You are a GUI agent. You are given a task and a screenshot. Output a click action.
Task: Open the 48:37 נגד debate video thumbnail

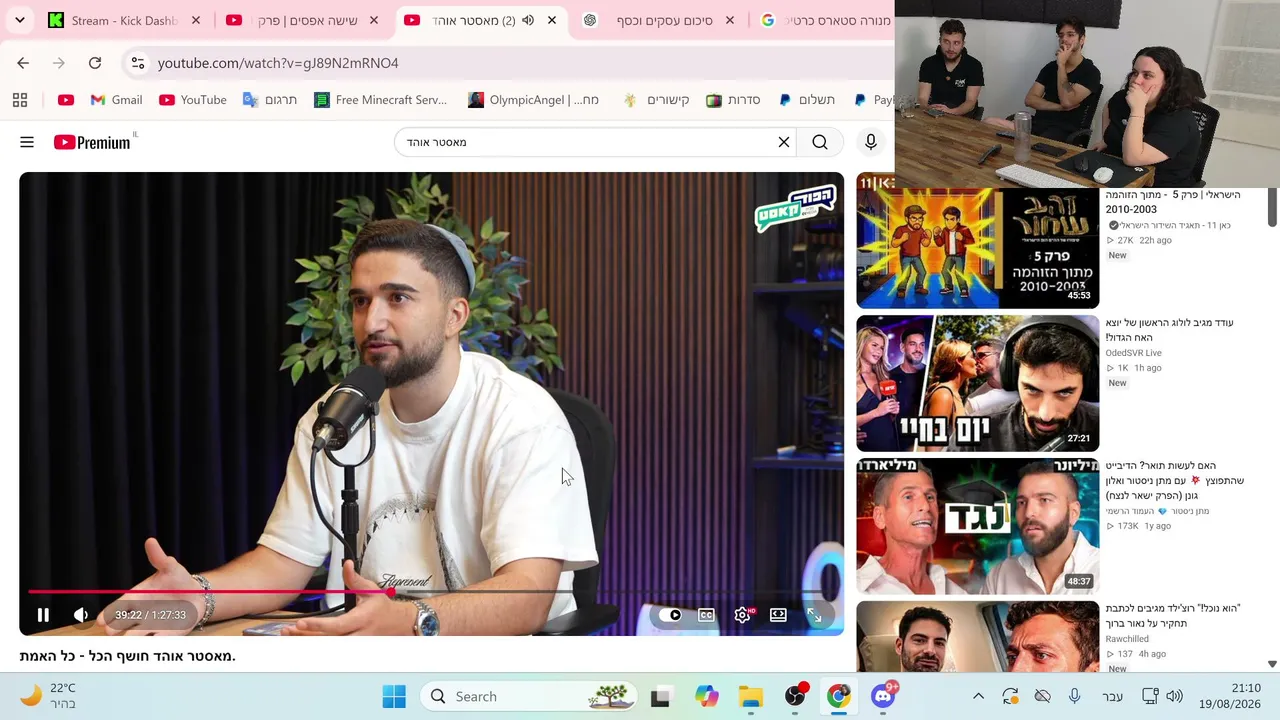[x=978, y=527]
